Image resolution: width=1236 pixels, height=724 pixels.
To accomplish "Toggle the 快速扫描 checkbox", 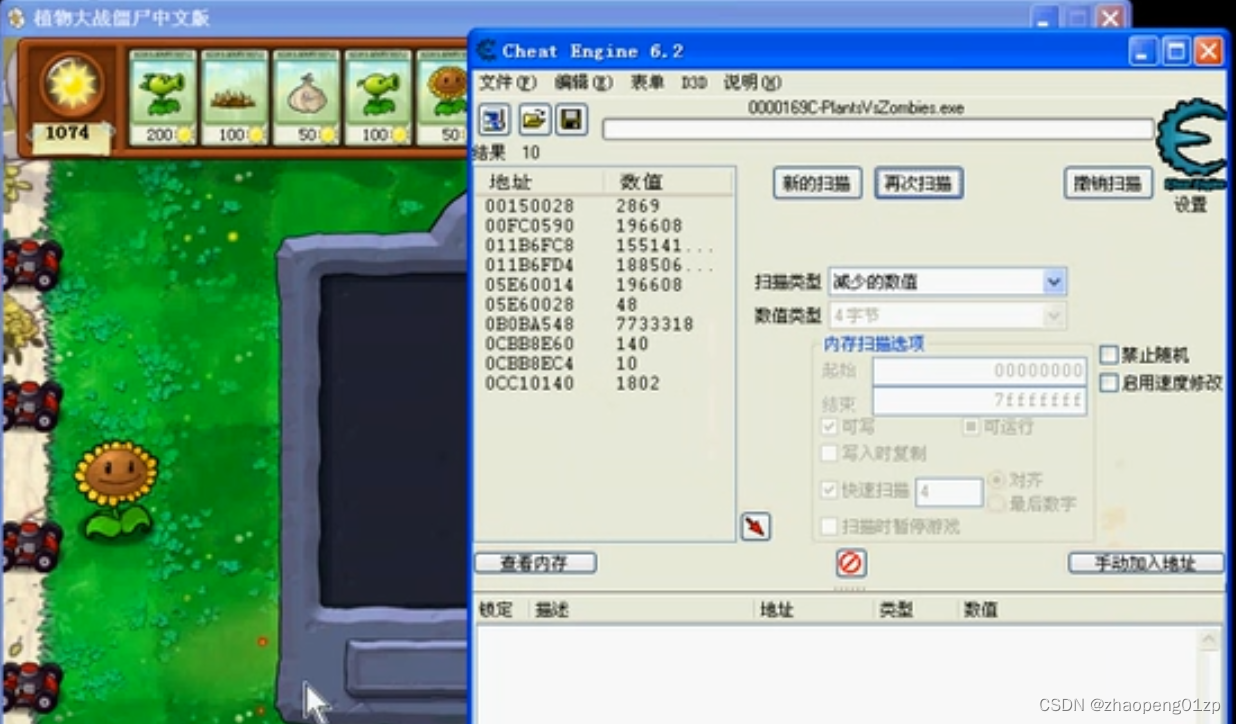I will [x=829, y=490].
